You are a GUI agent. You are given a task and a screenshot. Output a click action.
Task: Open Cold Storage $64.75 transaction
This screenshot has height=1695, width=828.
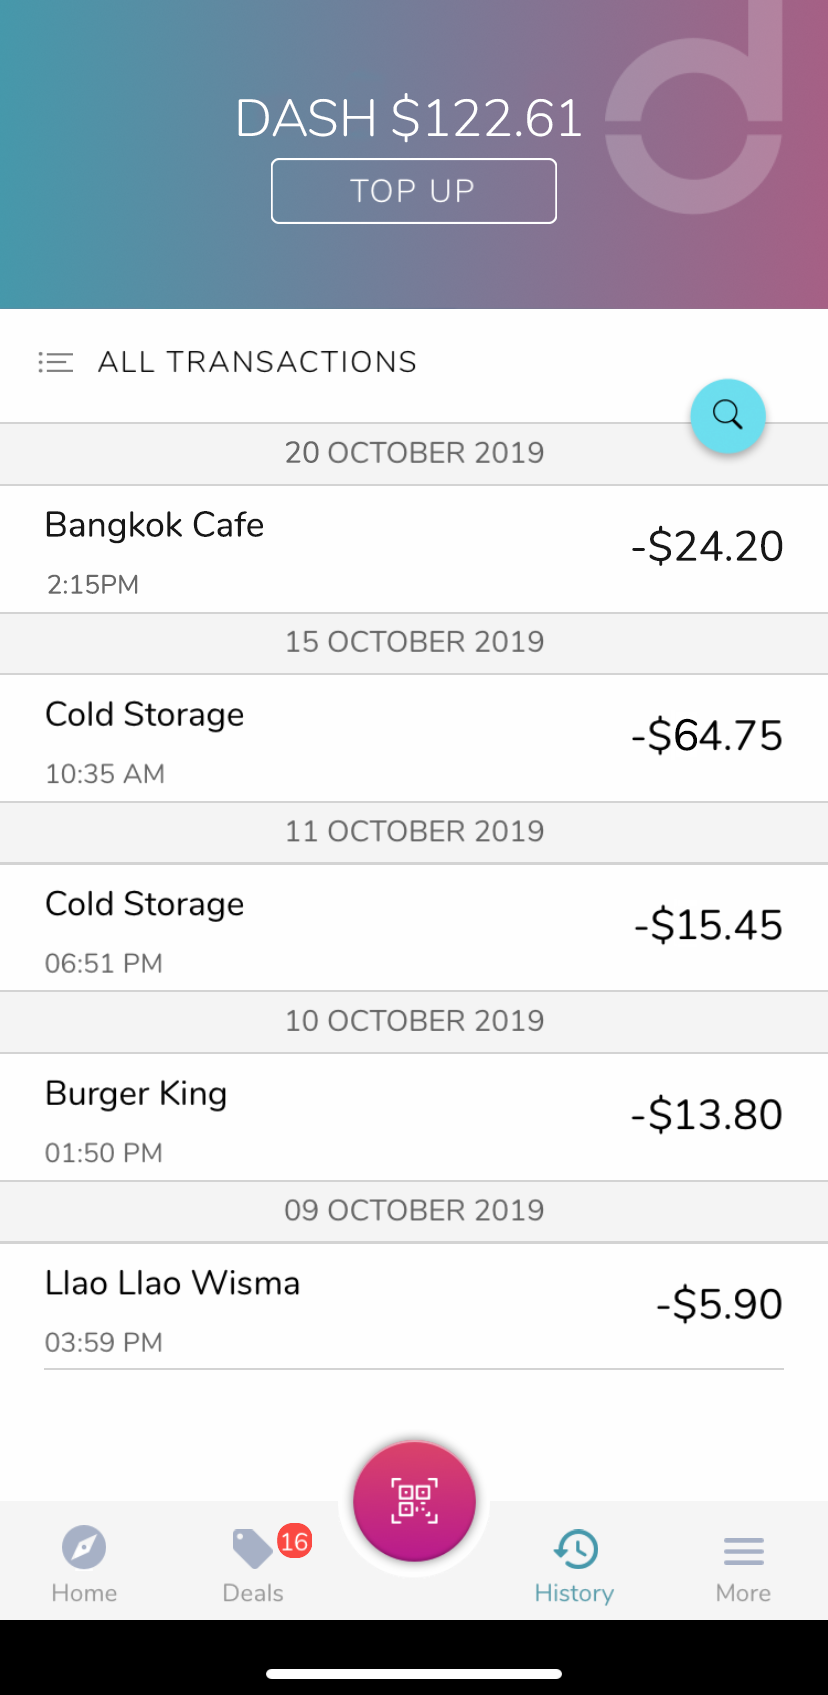click(414, 739)
